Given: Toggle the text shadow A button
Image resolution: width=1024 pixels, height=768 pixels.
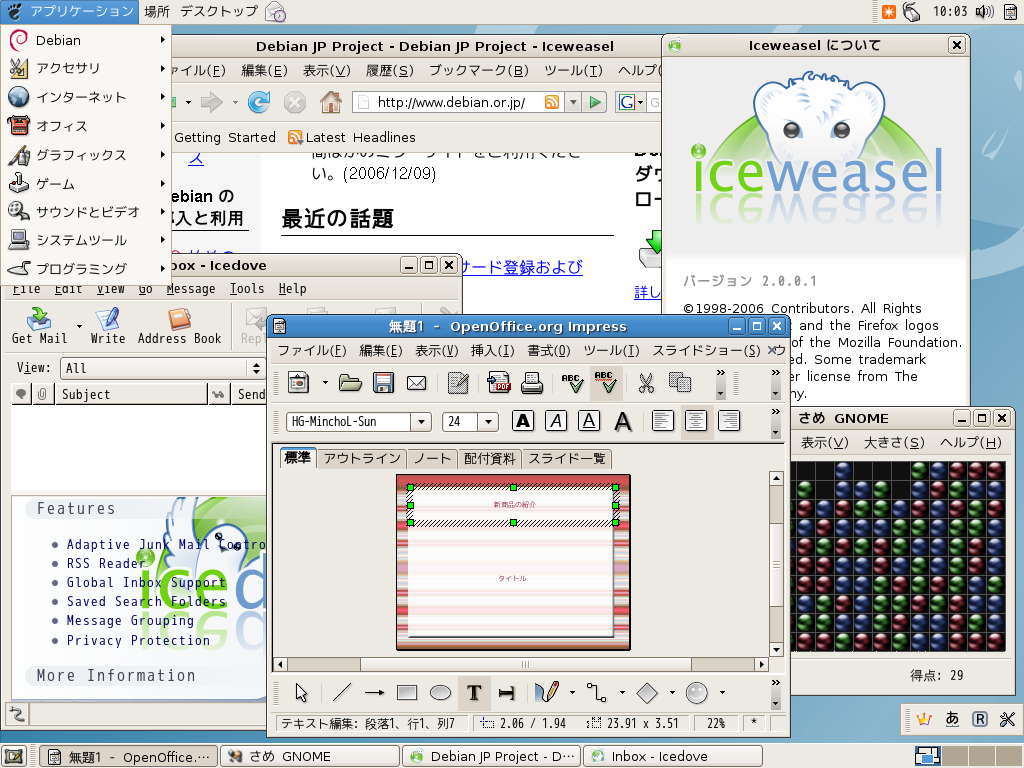Looking at the screenshot, I should pyautogui.click(x=623, y=421).
